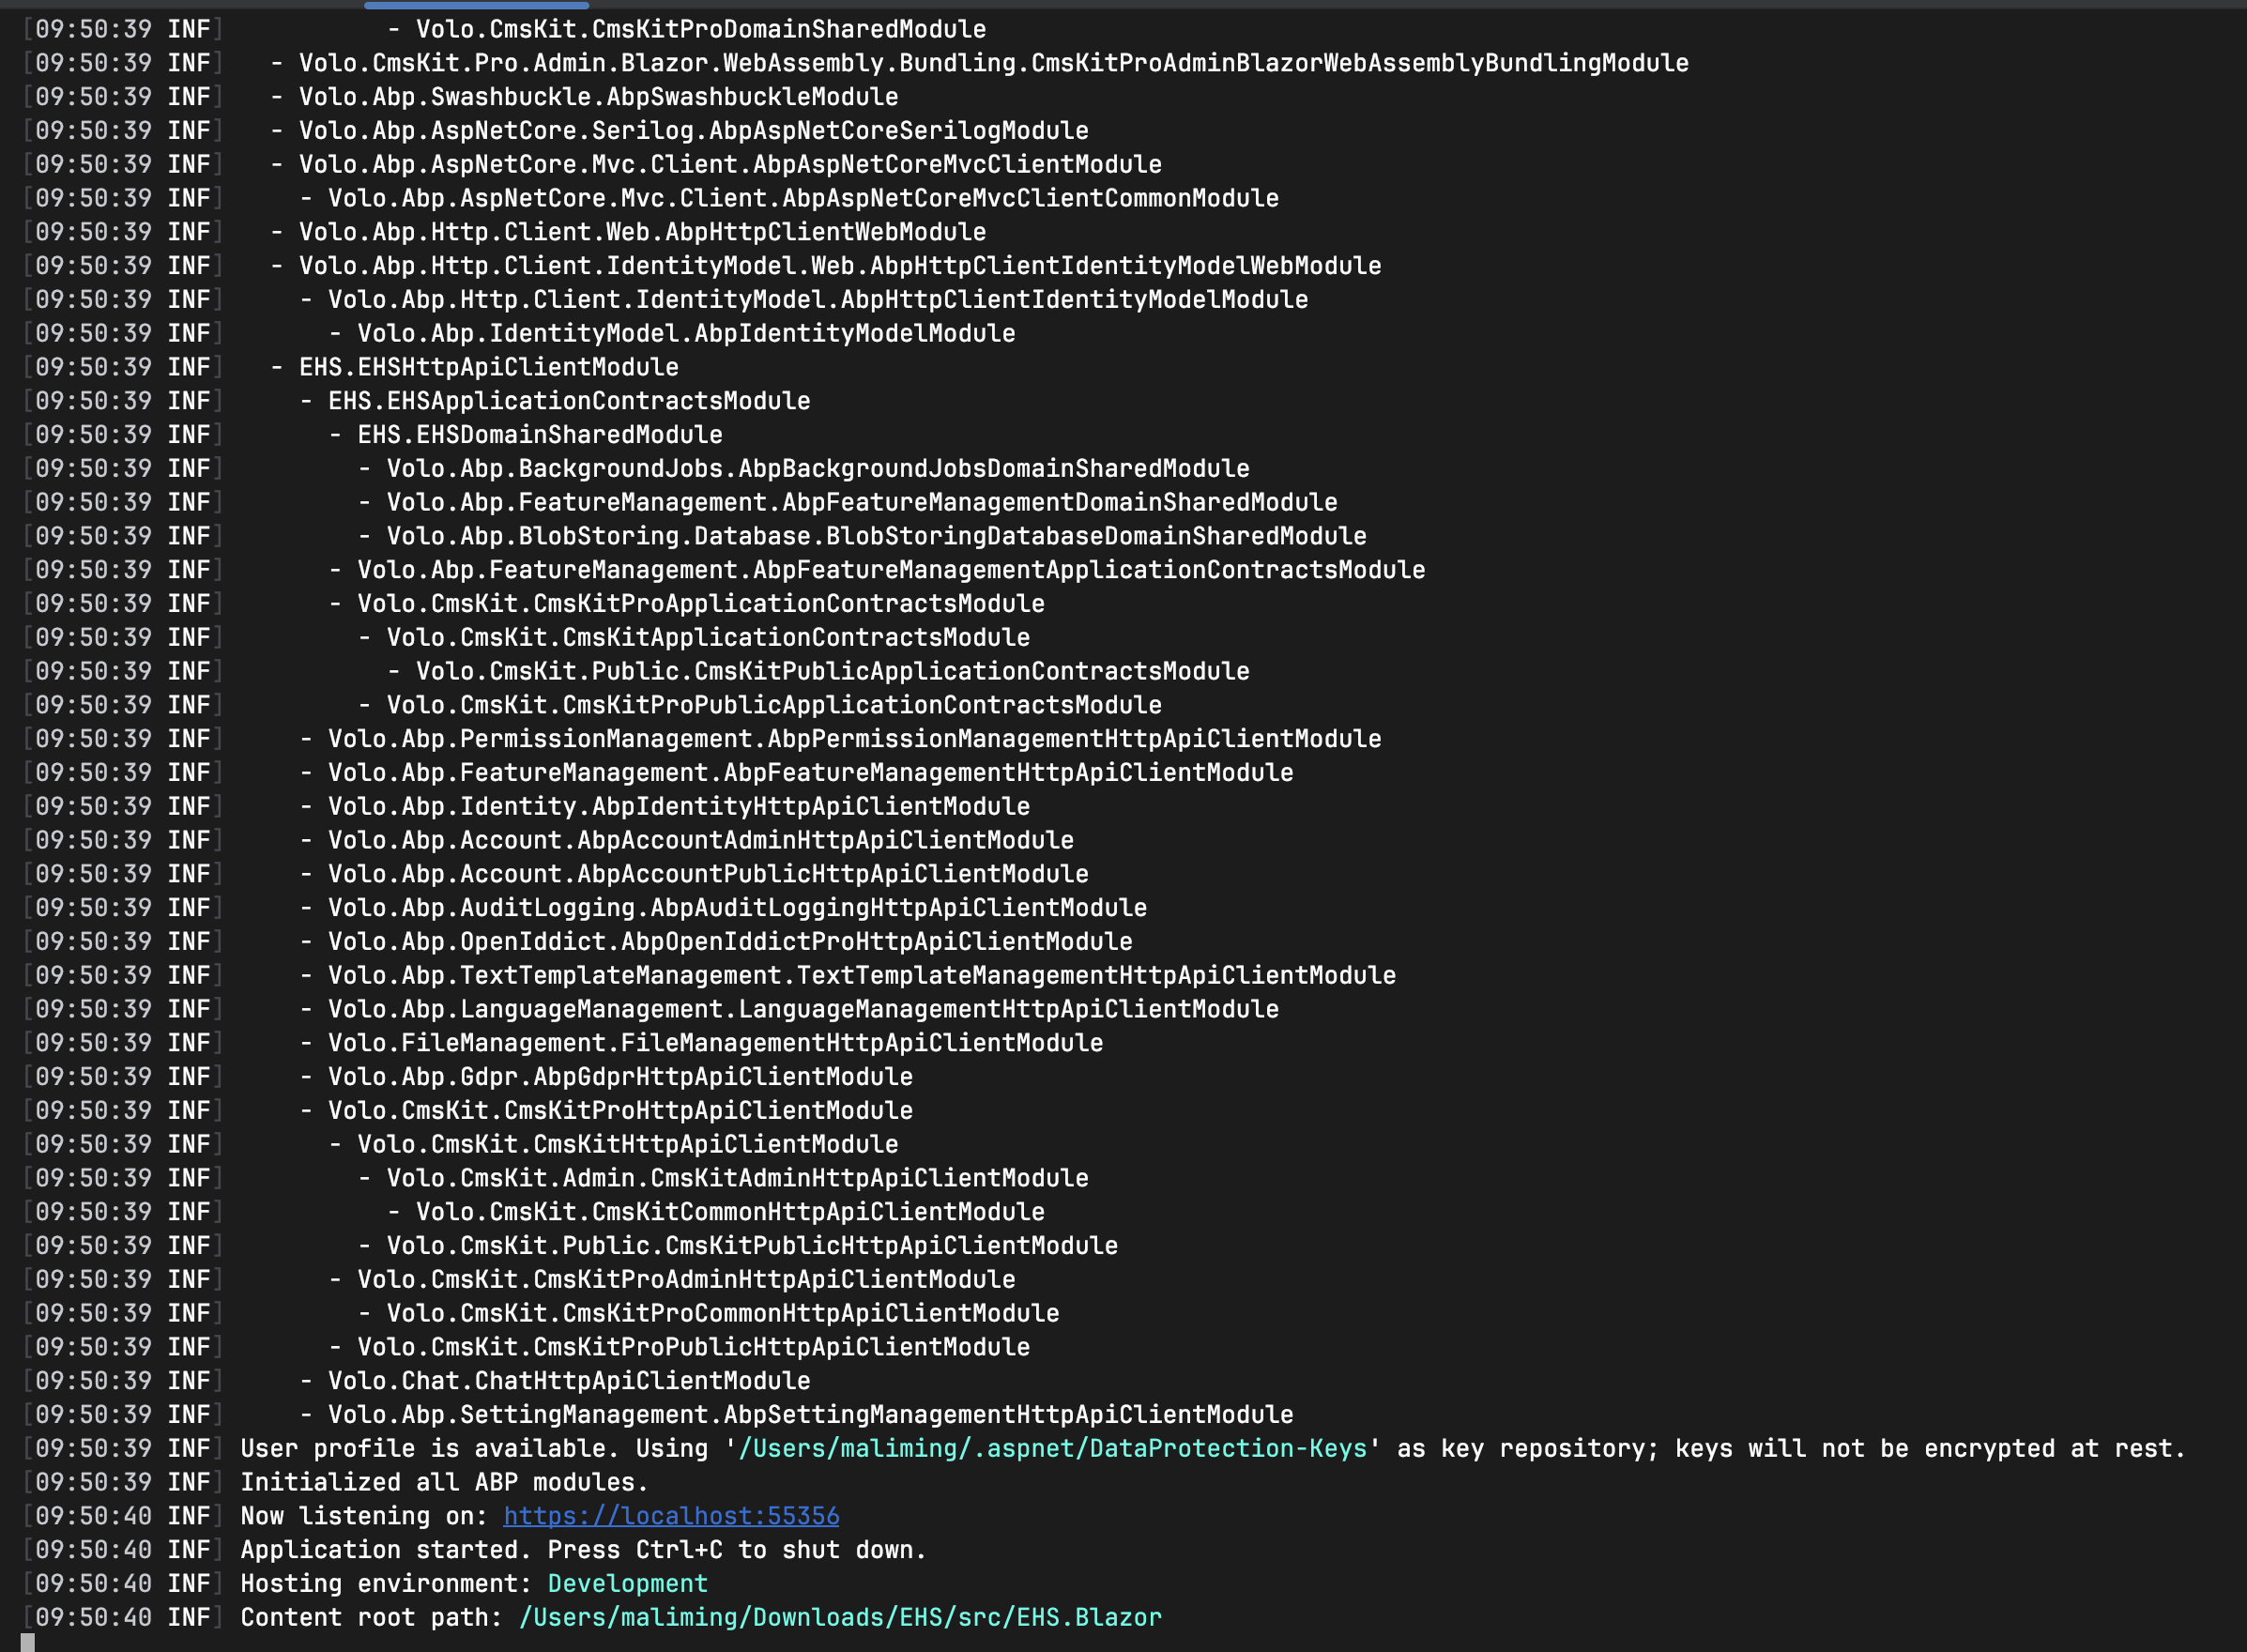Click the EHS.EHSHttpApiClientModule line
The height and width of the screenshot is (1652, 2247).
[x=488, y=367]
